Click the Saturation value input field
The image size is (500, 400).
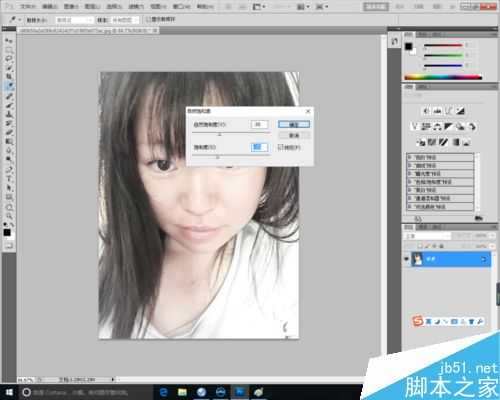259,147
